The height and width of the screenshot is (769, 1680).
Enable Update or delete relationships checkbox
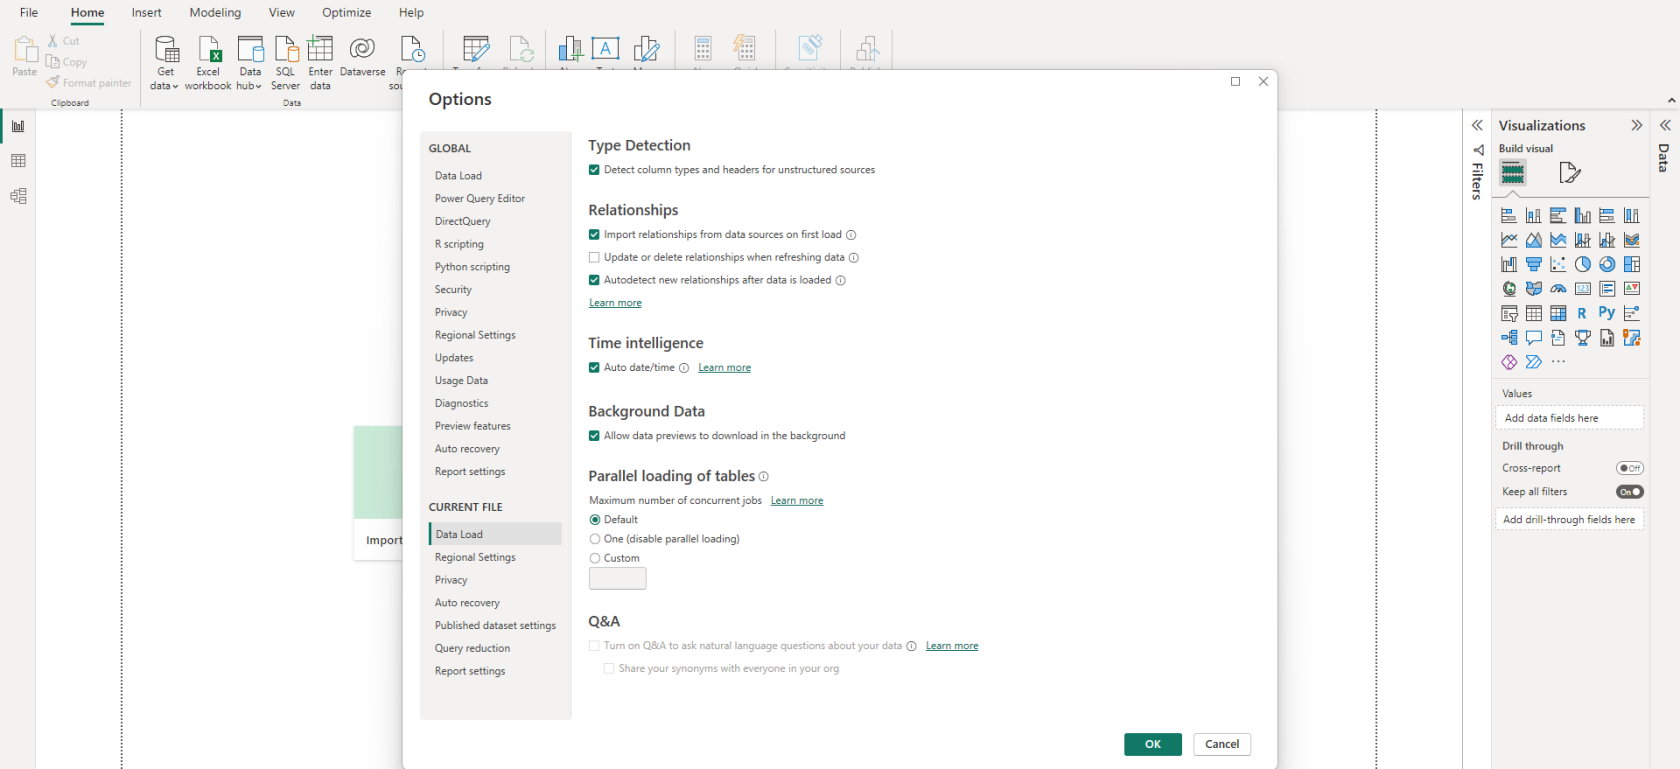tap(594, 258)
